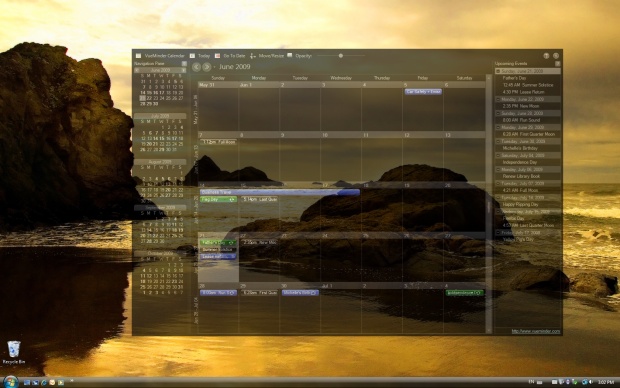Click the calendar vertical scrollbar
620x388 pixels.
coord(489,204)
